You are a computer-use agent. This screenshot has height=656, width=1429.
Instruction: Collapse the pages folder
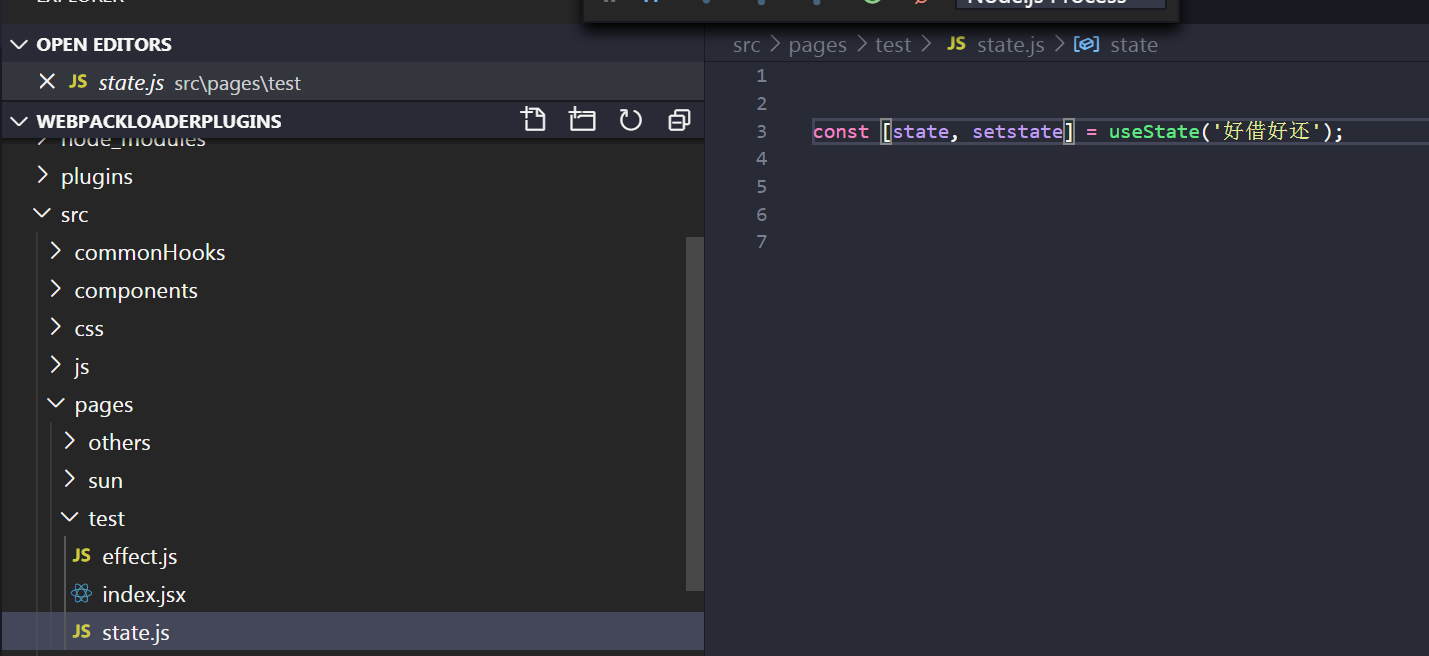click(x=352, y=405)
